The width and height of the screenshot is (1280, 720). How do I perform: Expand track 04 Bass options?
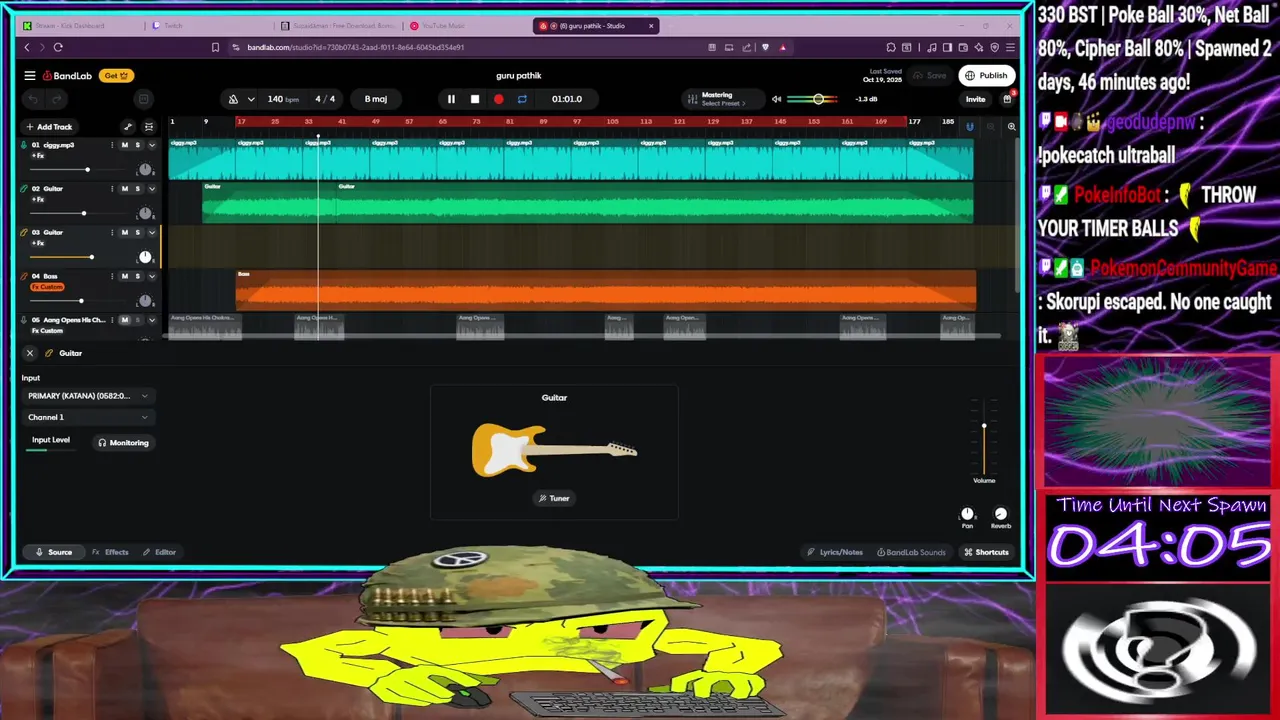(x=152, y=276)
